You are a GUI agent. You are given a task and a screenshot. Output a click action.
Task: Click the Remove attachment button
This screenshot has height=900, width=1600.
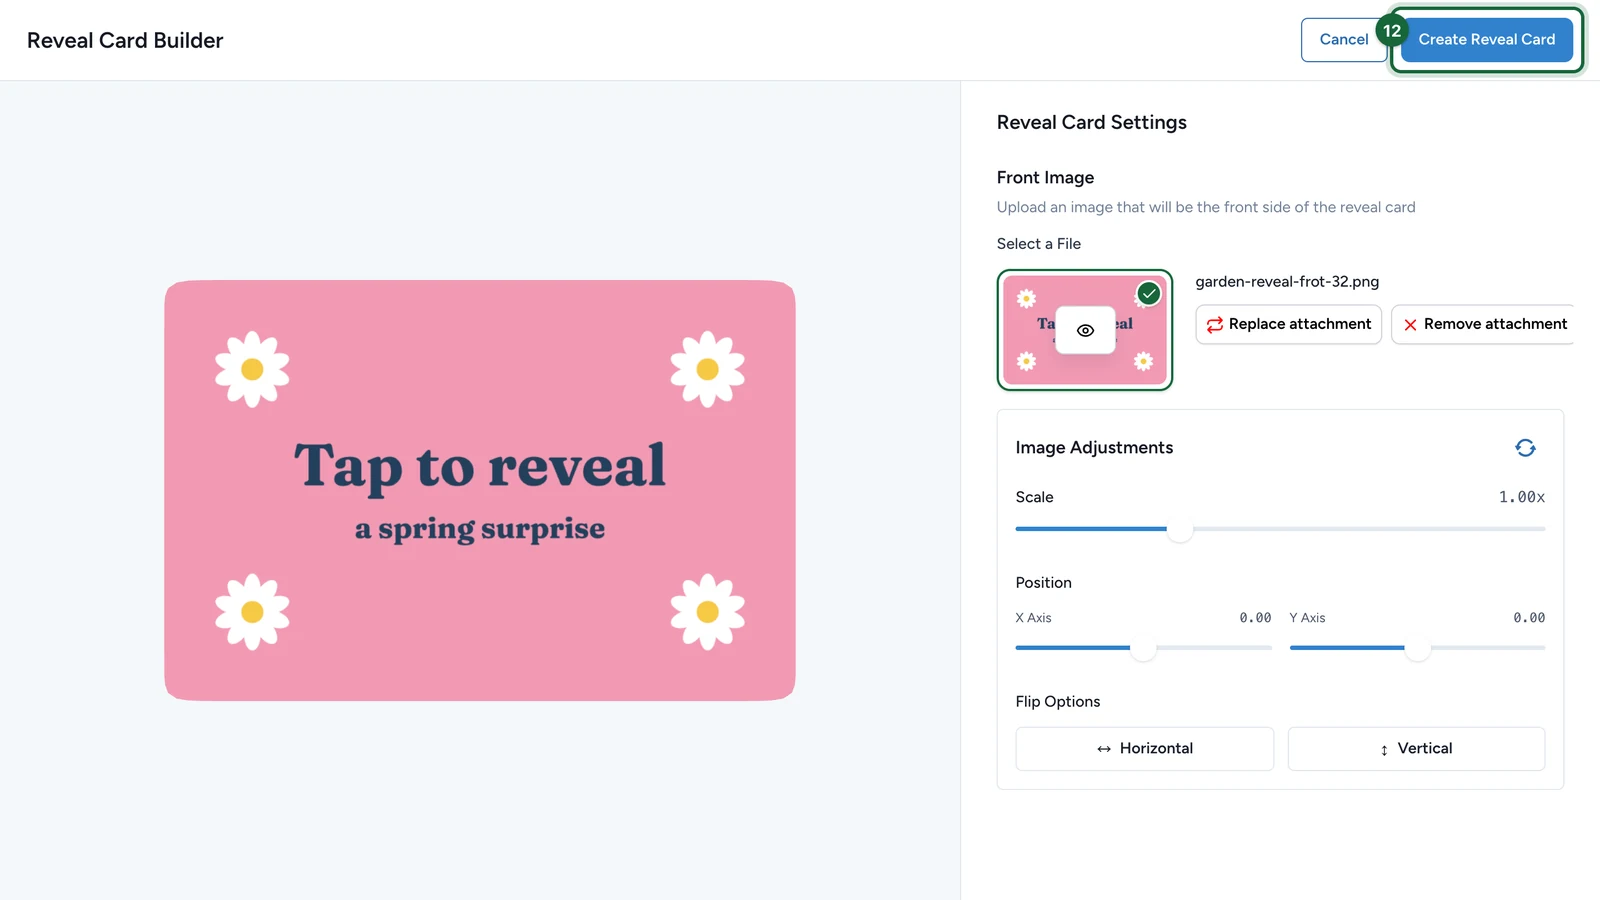tap(1484, 324)
